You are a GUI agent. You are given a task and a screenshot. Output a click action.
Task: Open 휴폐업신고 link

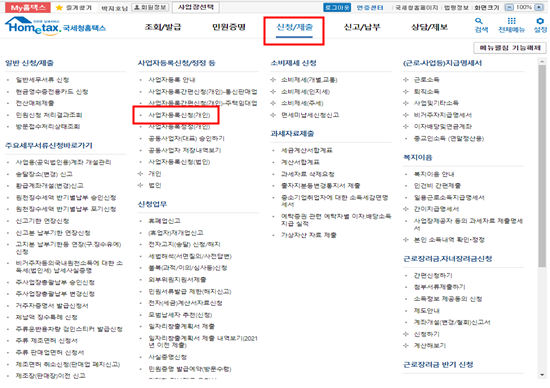pyautogui.click(x=164, y=221)
